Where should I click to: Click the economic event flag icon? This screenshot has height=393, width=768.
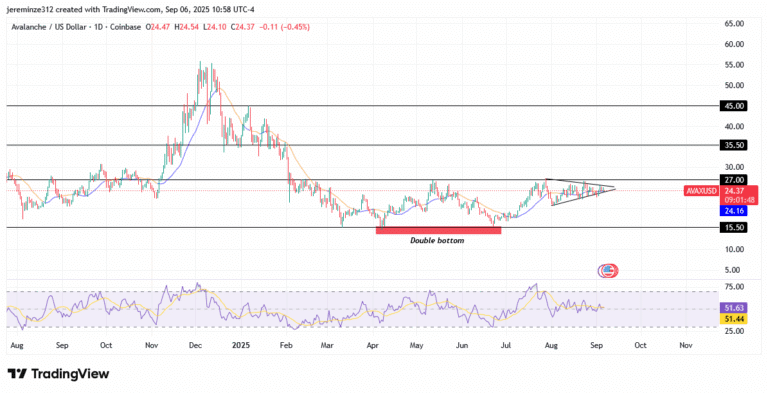[x=608, y=270]
